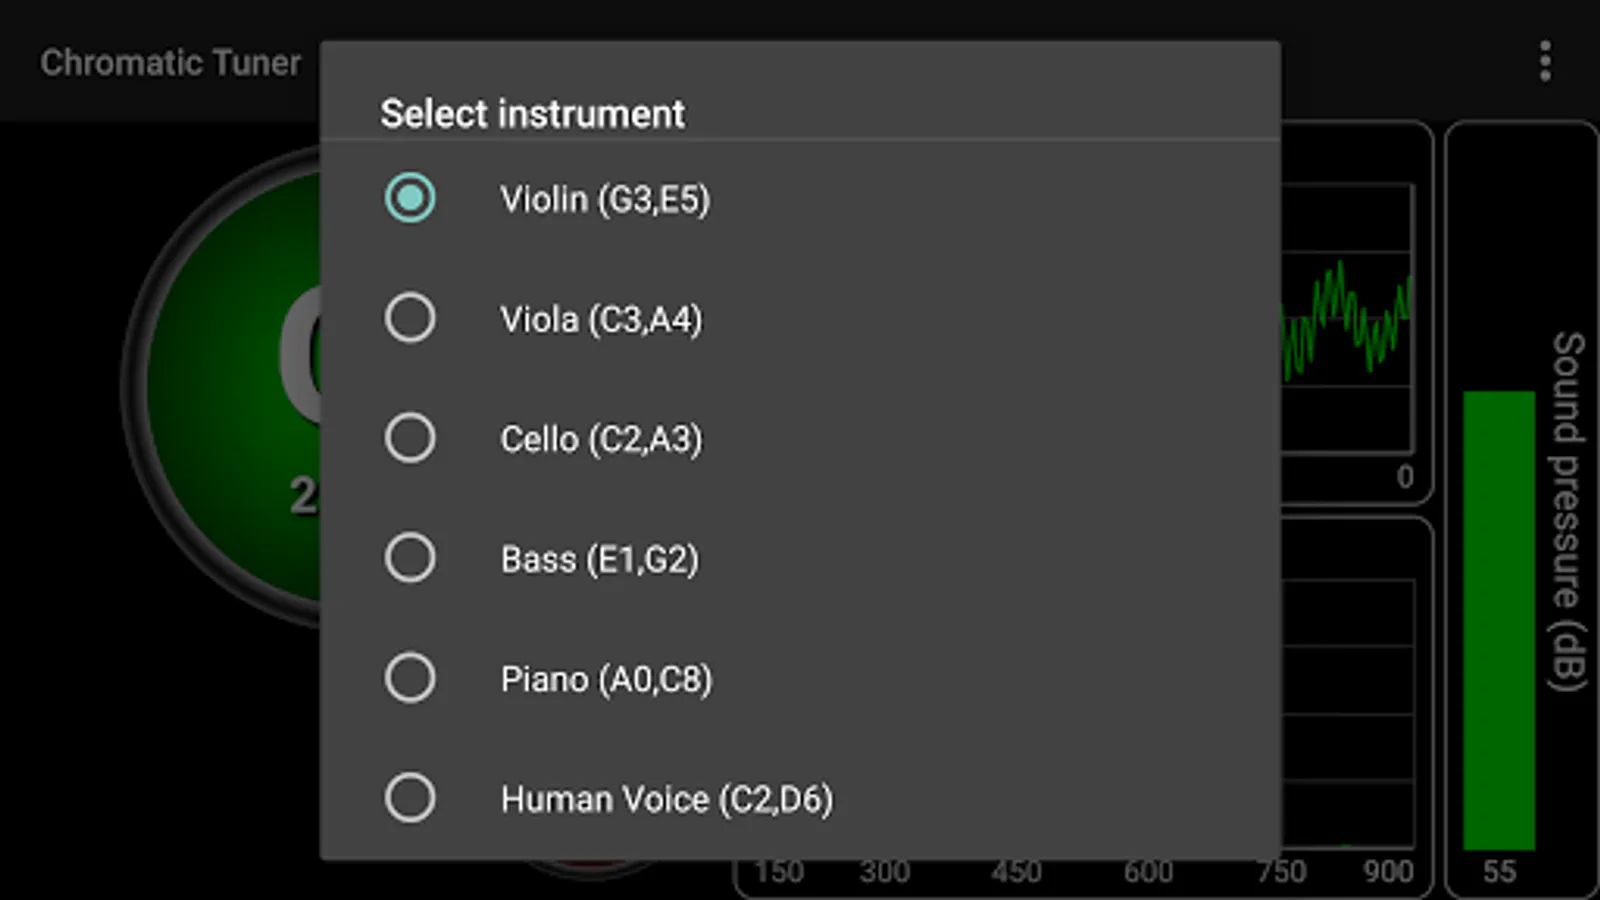
Task: Select the Cello (C2,A3) radio button
Action: 410,438
